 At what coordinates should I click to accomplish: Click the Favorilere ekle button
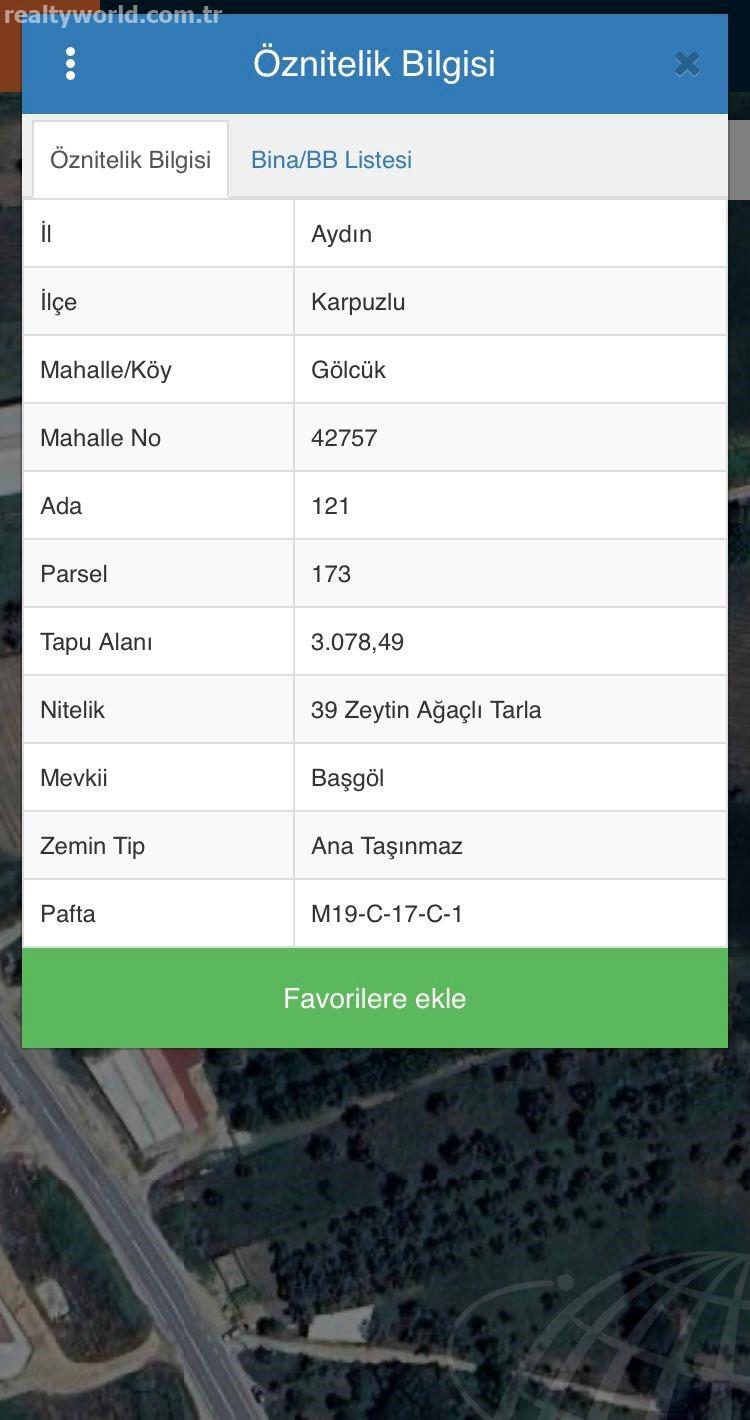[x=375, y=998]
